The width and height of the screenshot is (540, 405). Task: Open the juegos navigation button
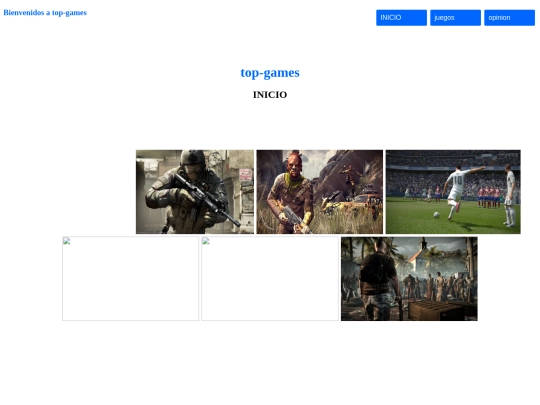455,18
